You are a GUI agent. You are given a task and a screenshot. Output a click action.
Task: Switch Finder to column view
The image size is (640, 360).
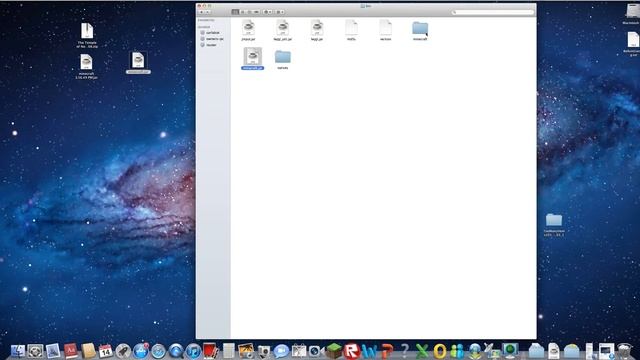coord(249,12)
